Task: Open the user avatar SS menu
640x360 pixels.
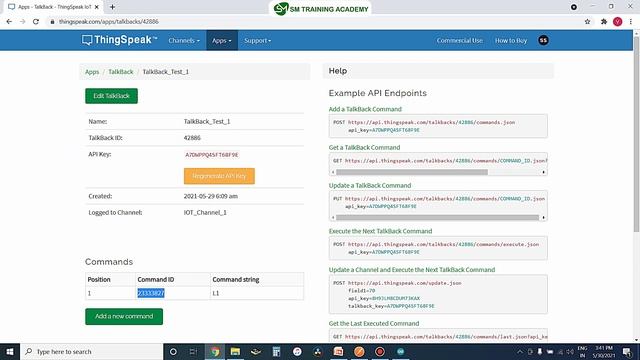Action: click(543, 40)
